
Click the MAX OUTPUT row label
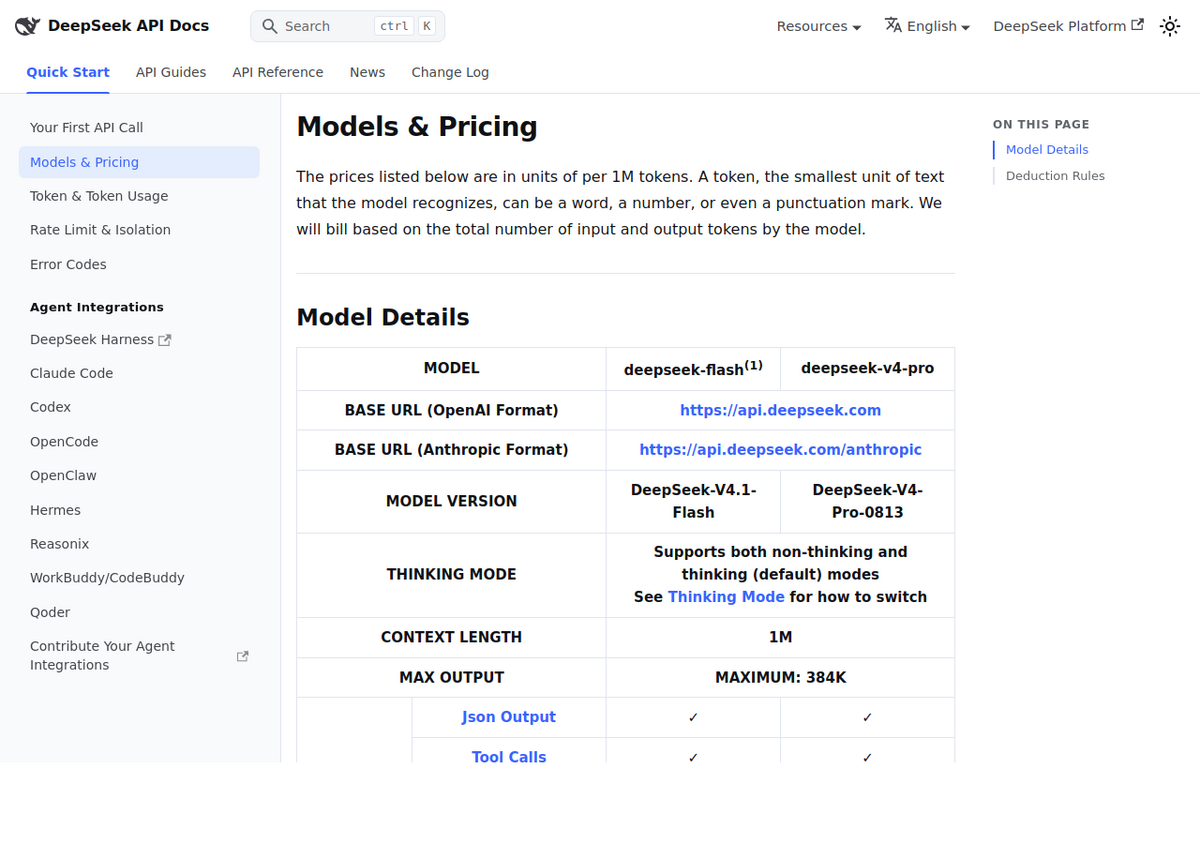451,677
